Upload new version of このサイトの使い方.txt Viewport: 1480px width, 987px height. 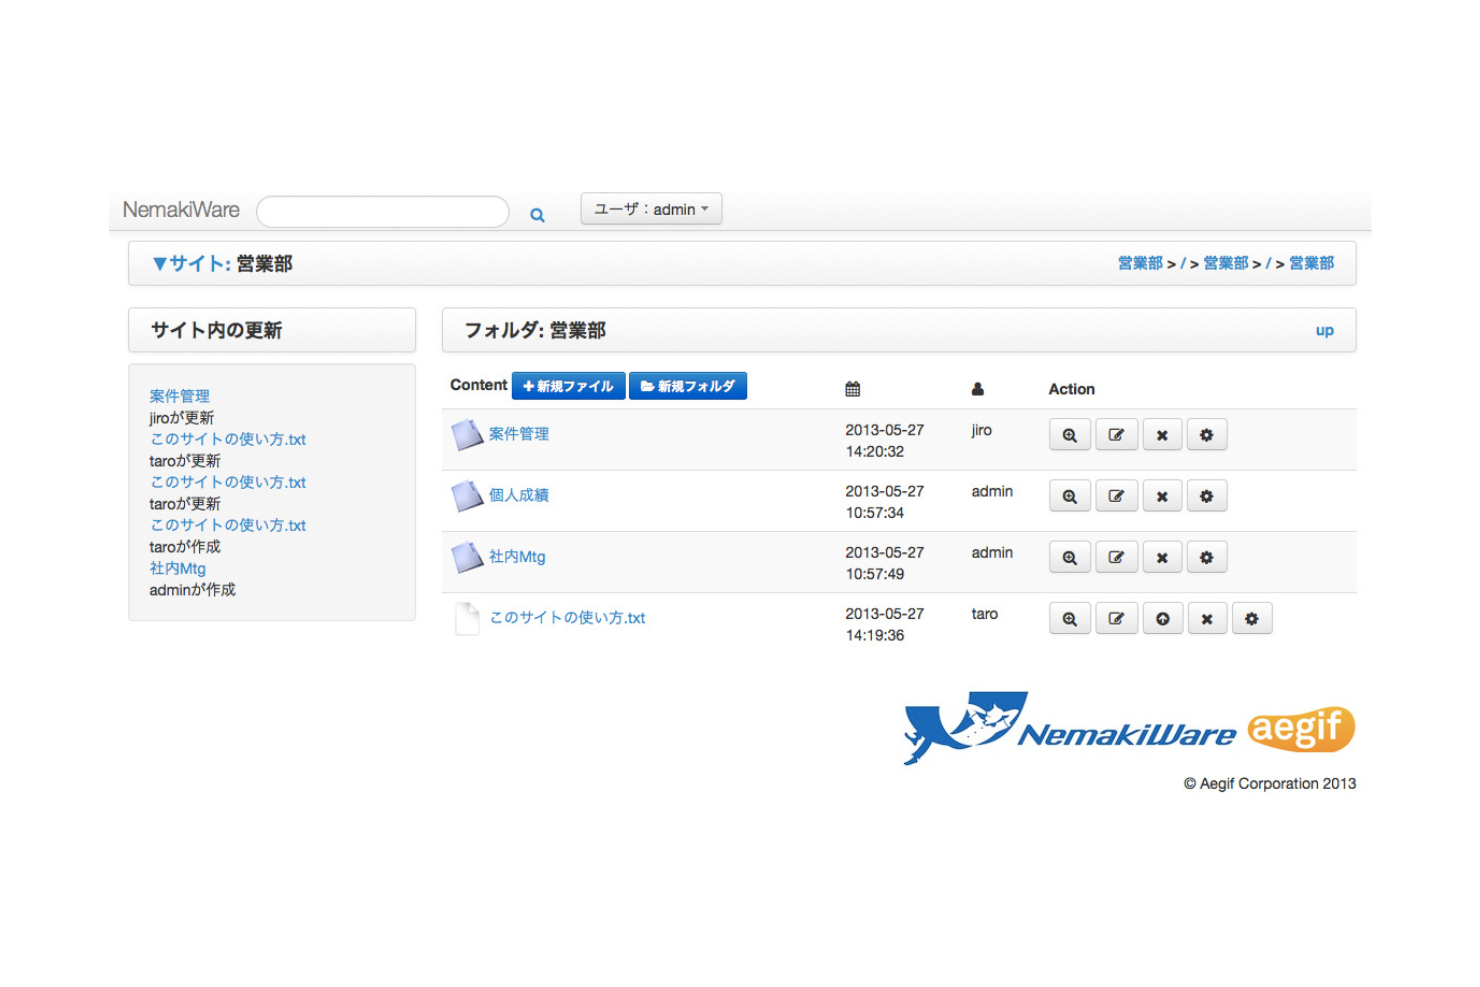coord(1162,618)
